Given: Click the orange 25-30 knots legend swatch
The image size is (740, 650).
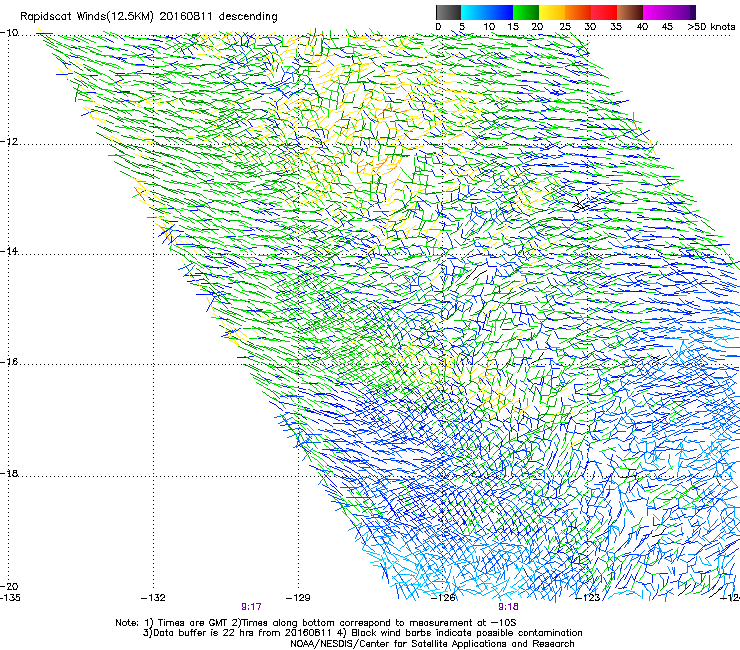Looking at the screenshot, I should [578, 12].
